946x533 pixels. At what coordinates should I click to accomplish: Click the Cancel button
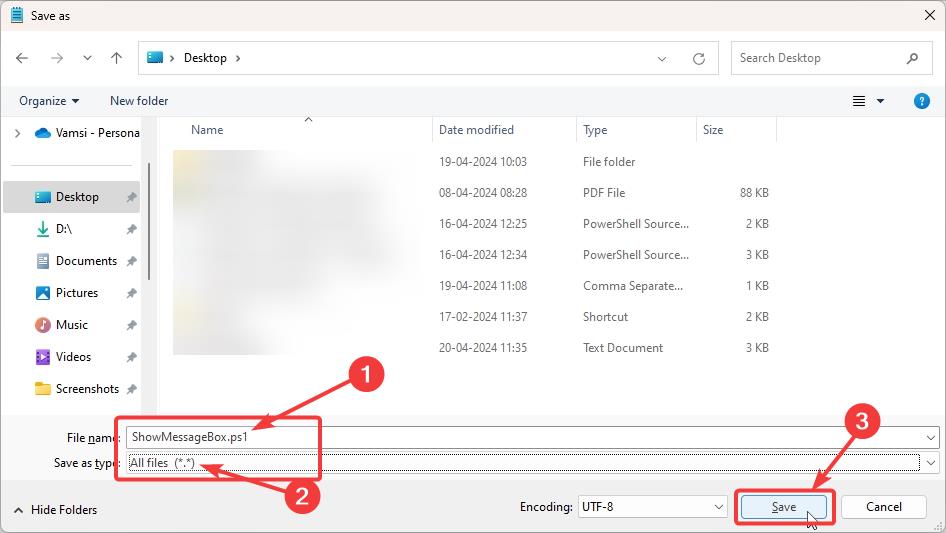coord(884,507)
